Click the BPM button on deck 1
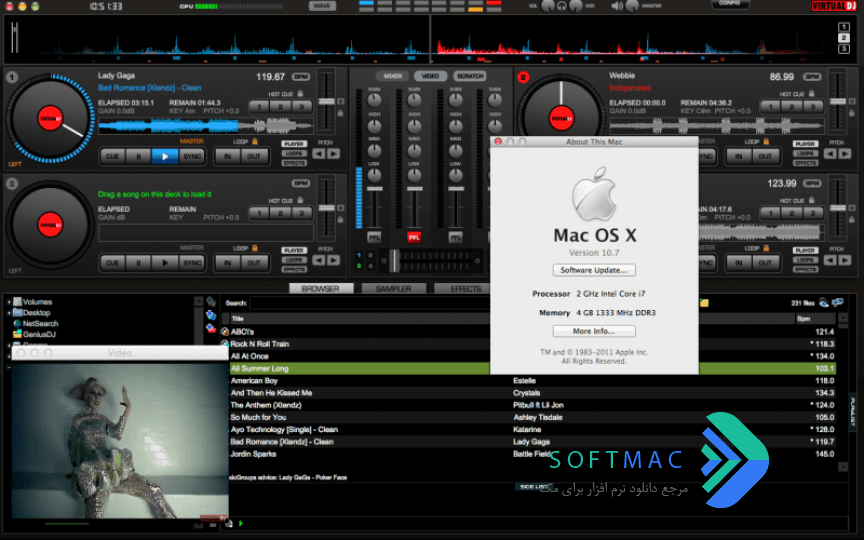This screenshot has height=540, width=864. [x=301, y=77]
